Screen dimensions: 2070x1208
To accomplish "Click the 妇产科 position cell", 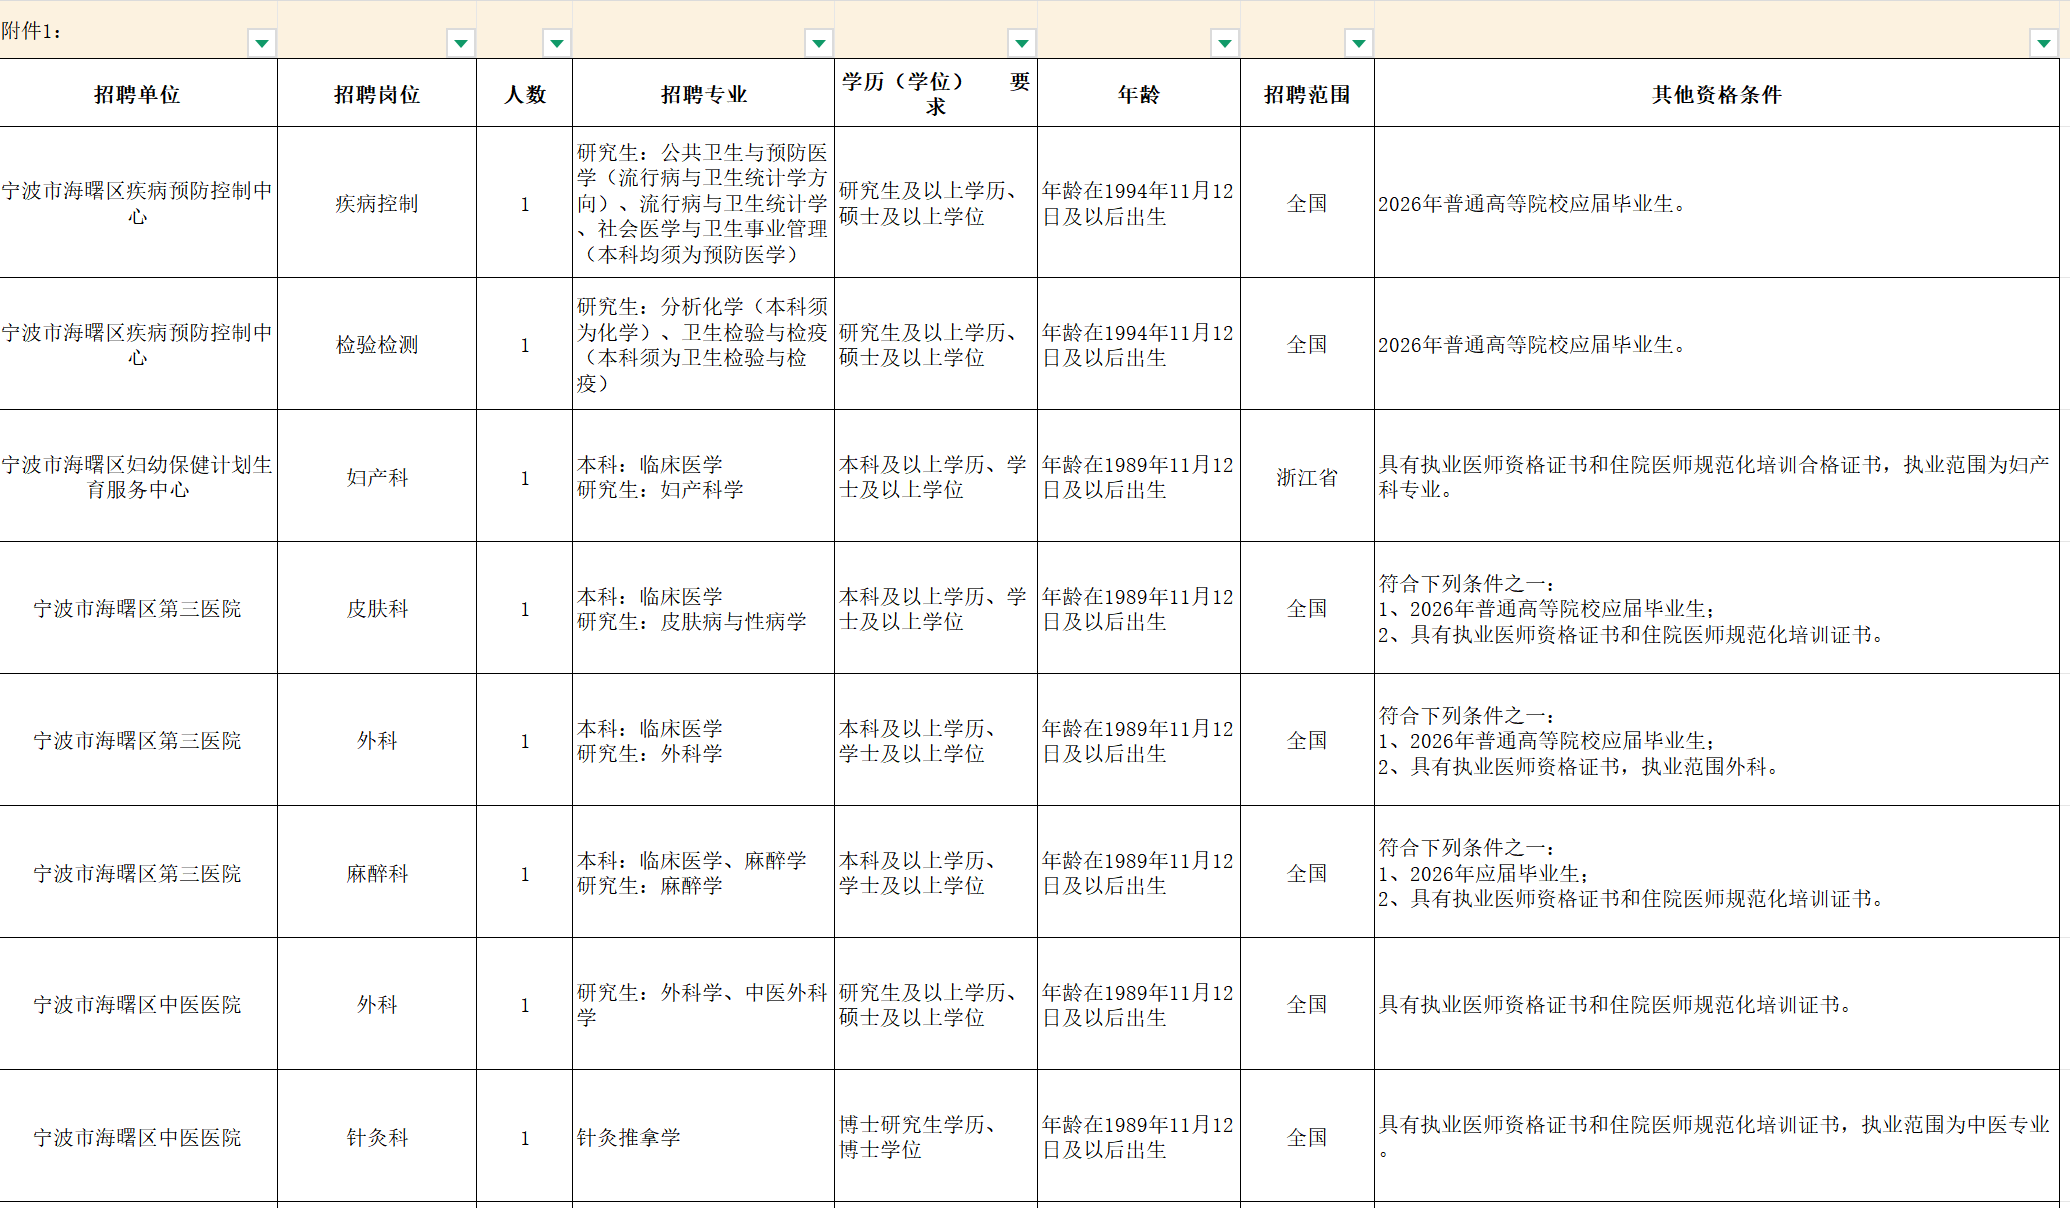I will tap(376, 477).
